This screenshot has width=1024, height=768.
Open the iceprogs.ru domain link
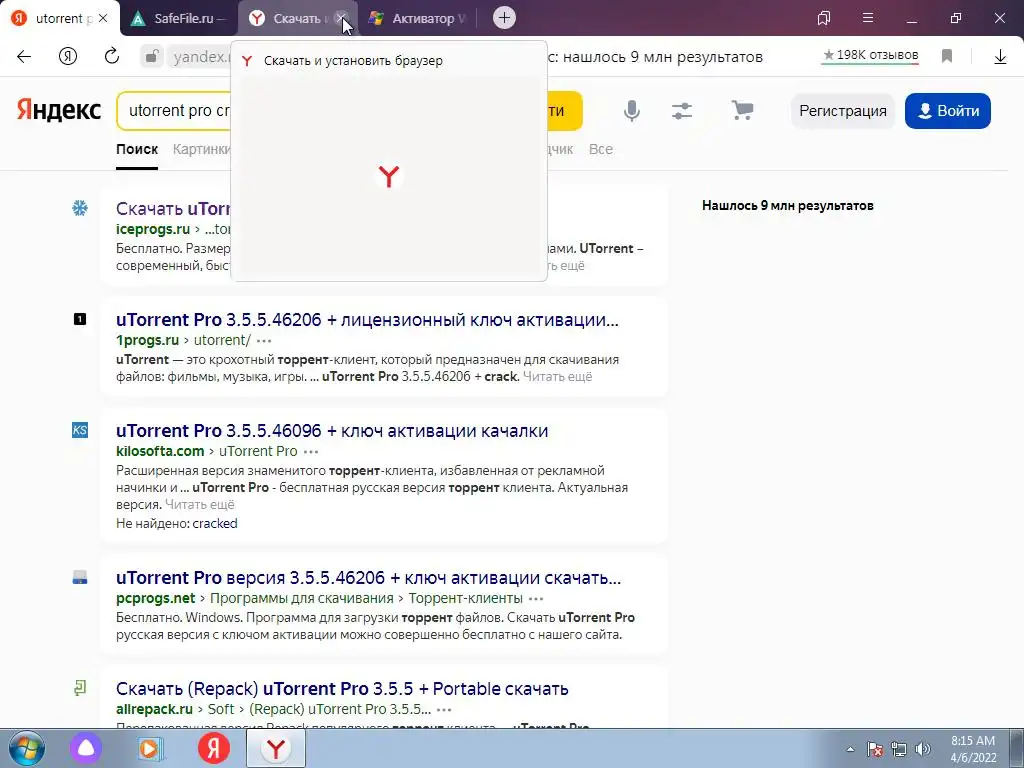(153, 229)
